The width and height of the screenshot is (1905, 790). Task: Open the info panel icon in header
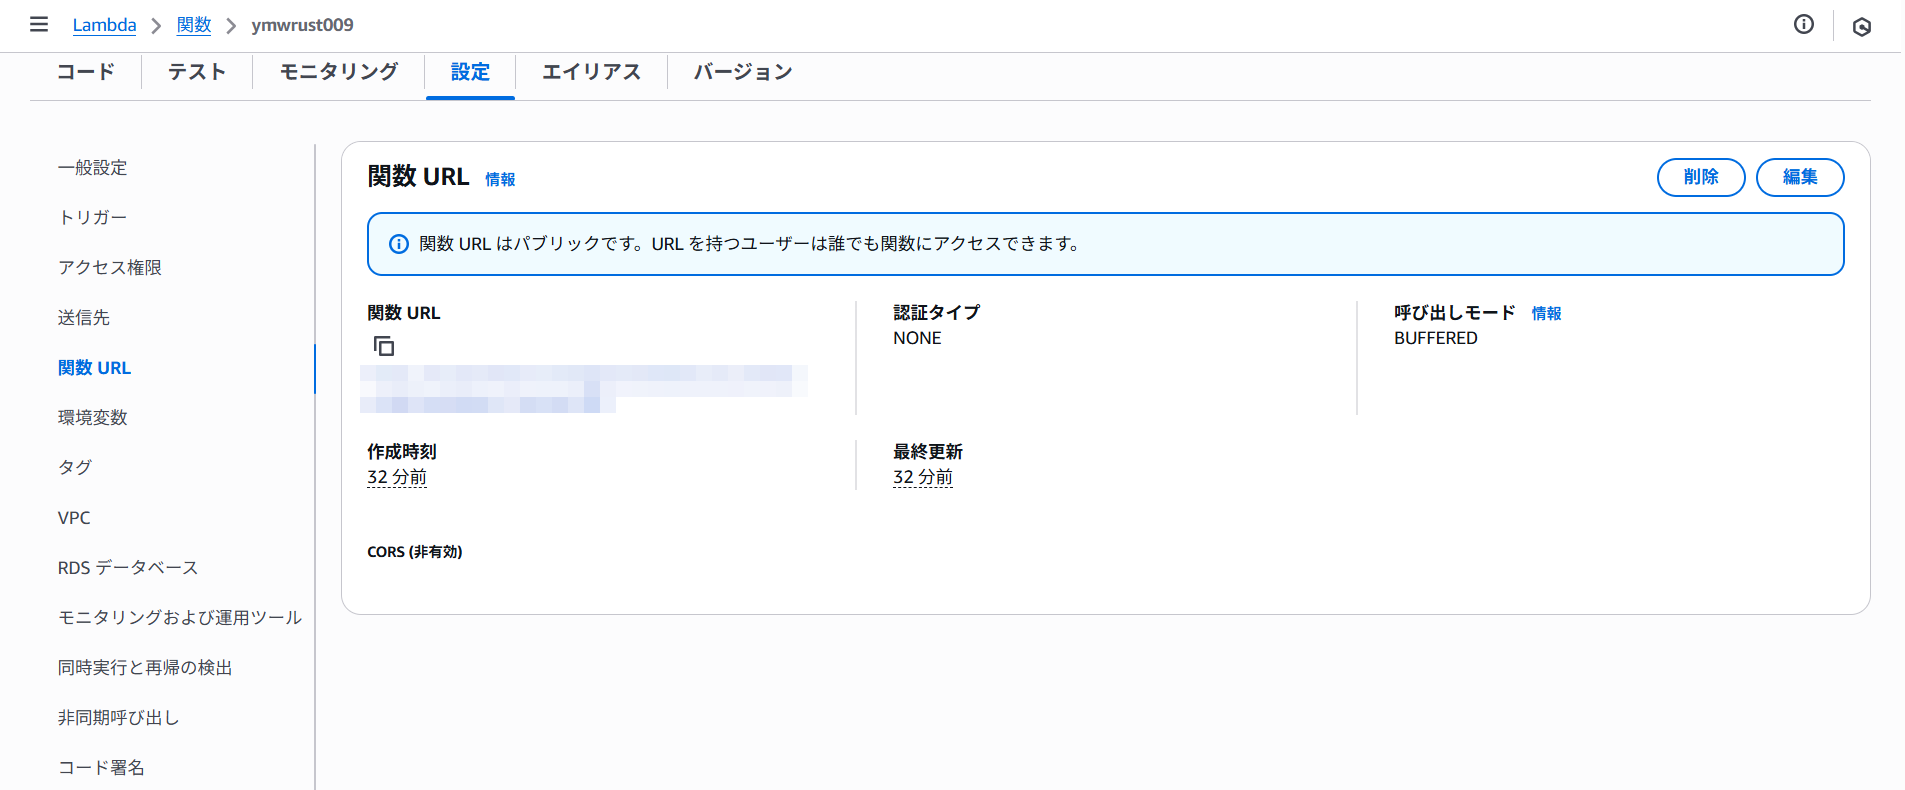[1803, 25]
